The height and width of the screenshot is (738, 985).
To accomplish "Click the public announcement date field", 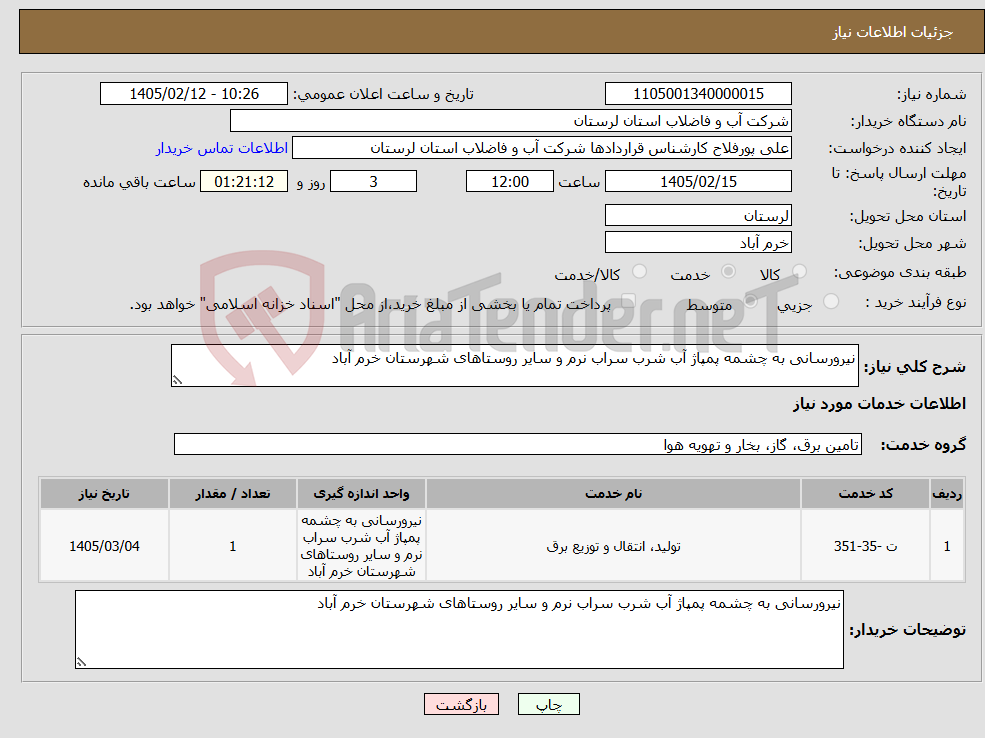I will [193, 94].
